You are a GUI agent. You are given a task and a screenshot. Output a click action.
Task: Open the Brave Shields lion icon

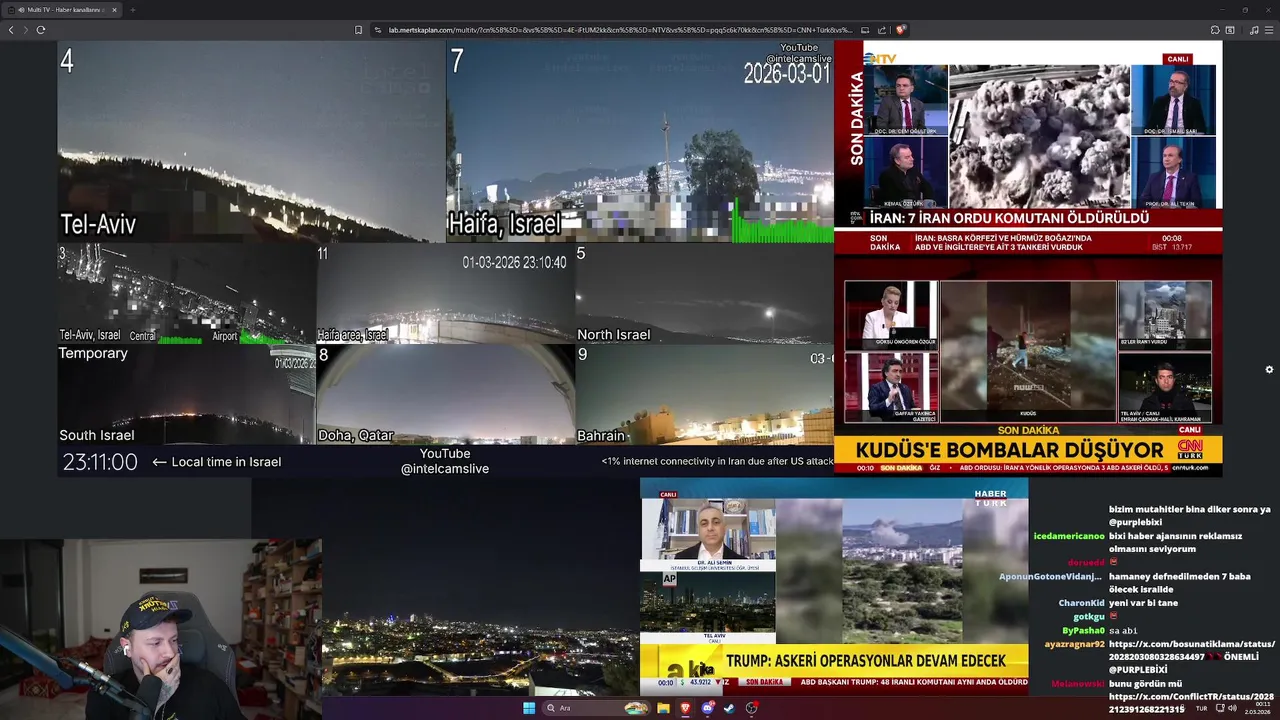(900, 30)
